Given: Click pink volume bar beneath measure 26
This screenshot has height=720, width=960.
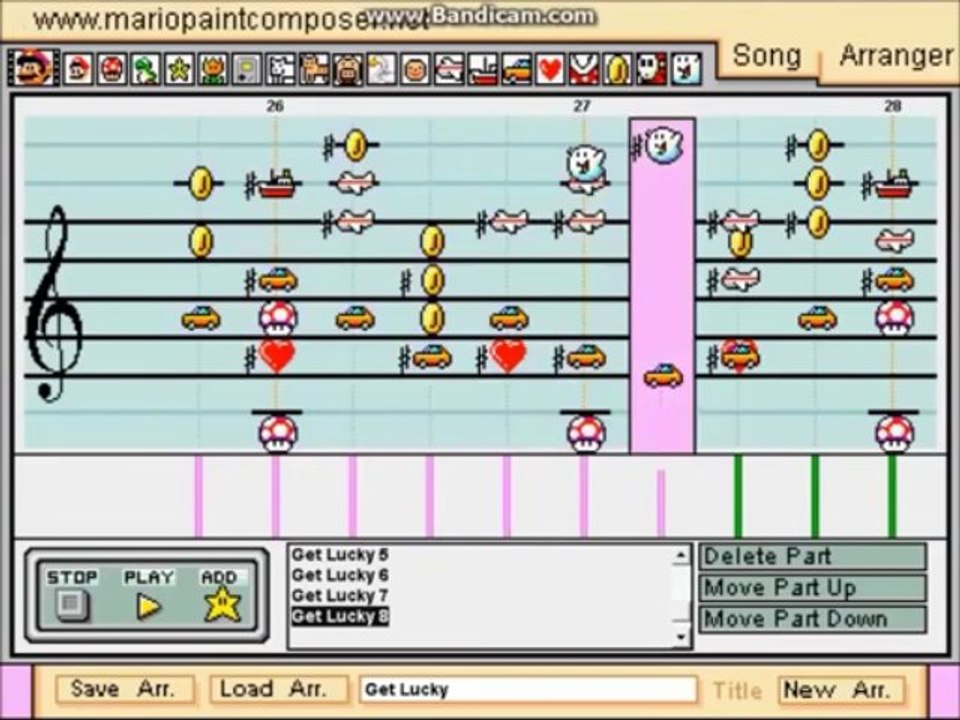Looking at the screenshot, I should [276, 497].
